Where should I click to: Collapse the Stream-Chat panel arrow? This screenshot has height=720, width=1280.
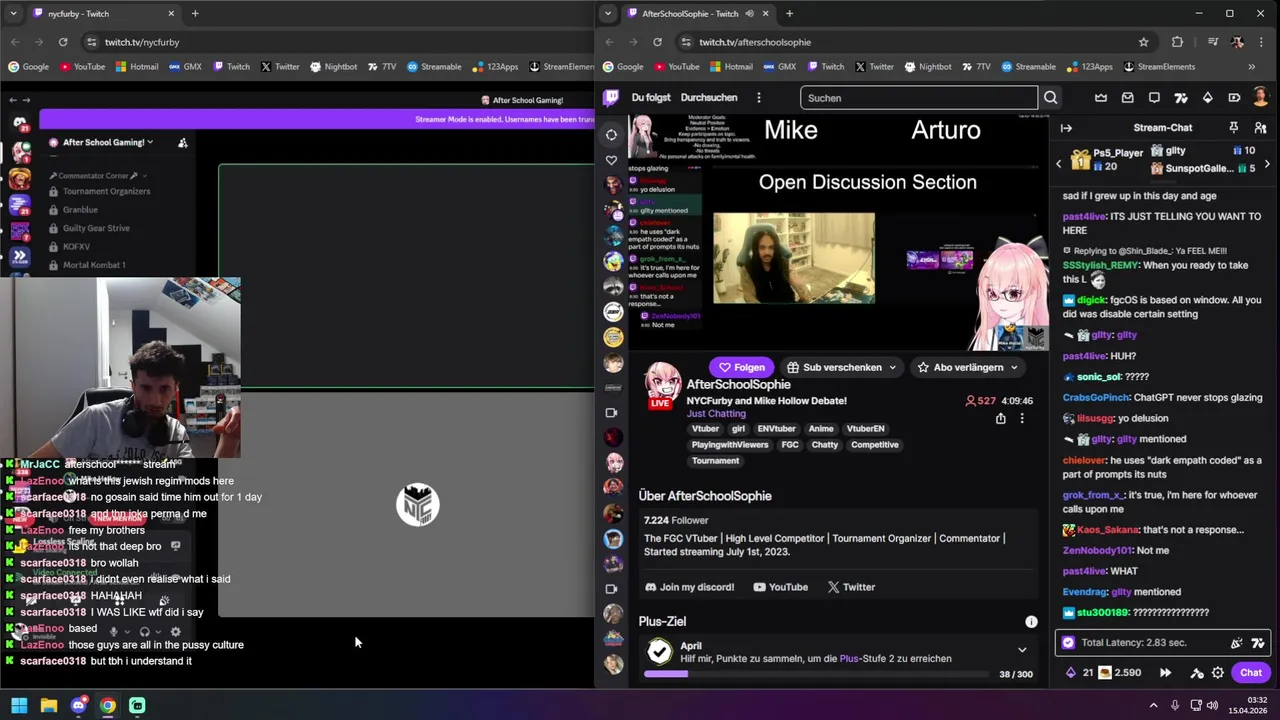tap(1066, 128)
